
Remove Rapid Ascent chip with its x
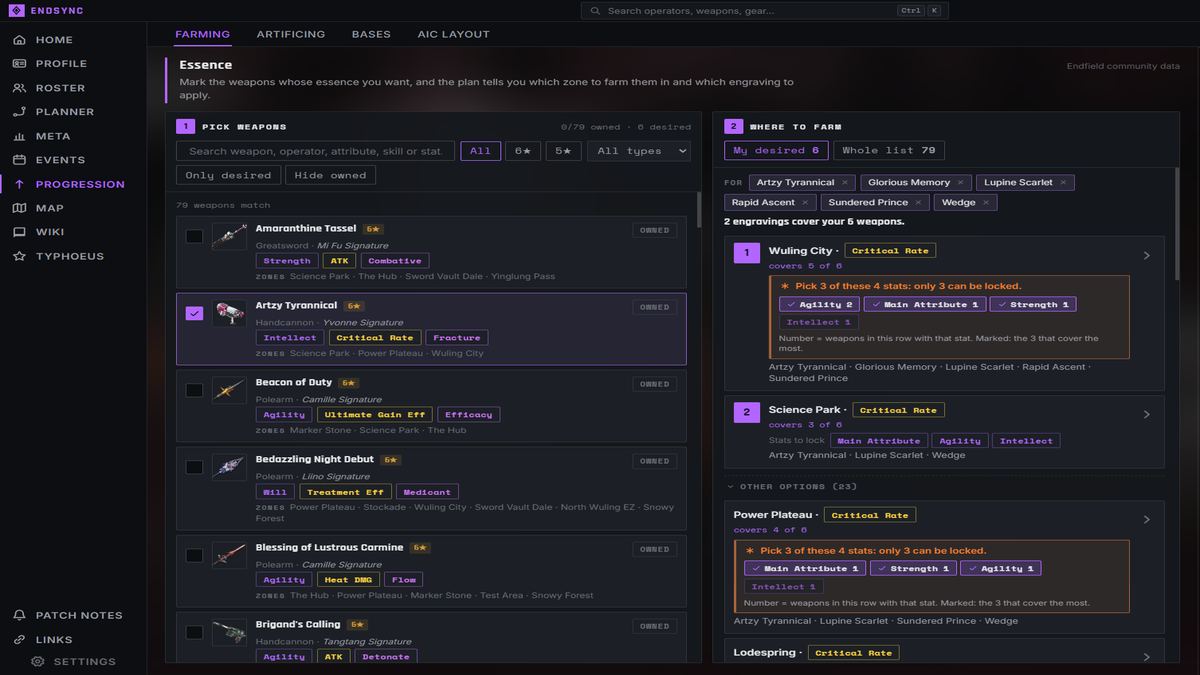[805, 203]
